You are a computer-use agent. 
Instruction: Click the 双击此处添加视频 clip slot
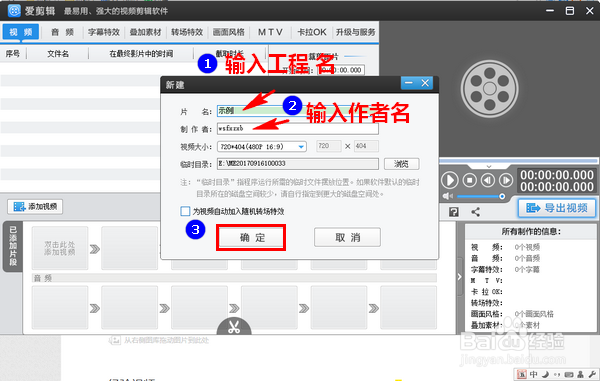pyautogui.click(x=60, y=248)
